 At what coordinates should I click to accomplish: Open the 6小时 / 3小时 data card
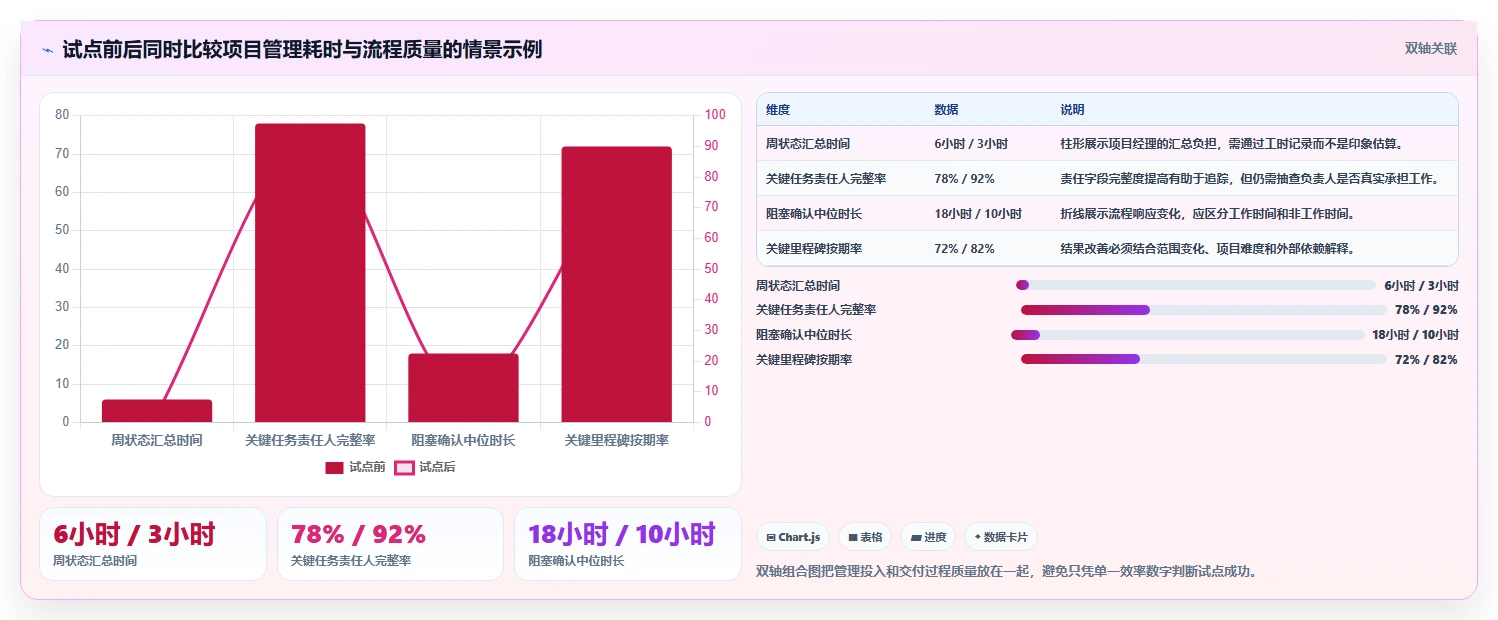pyautogui.click(x=152, y=544)
